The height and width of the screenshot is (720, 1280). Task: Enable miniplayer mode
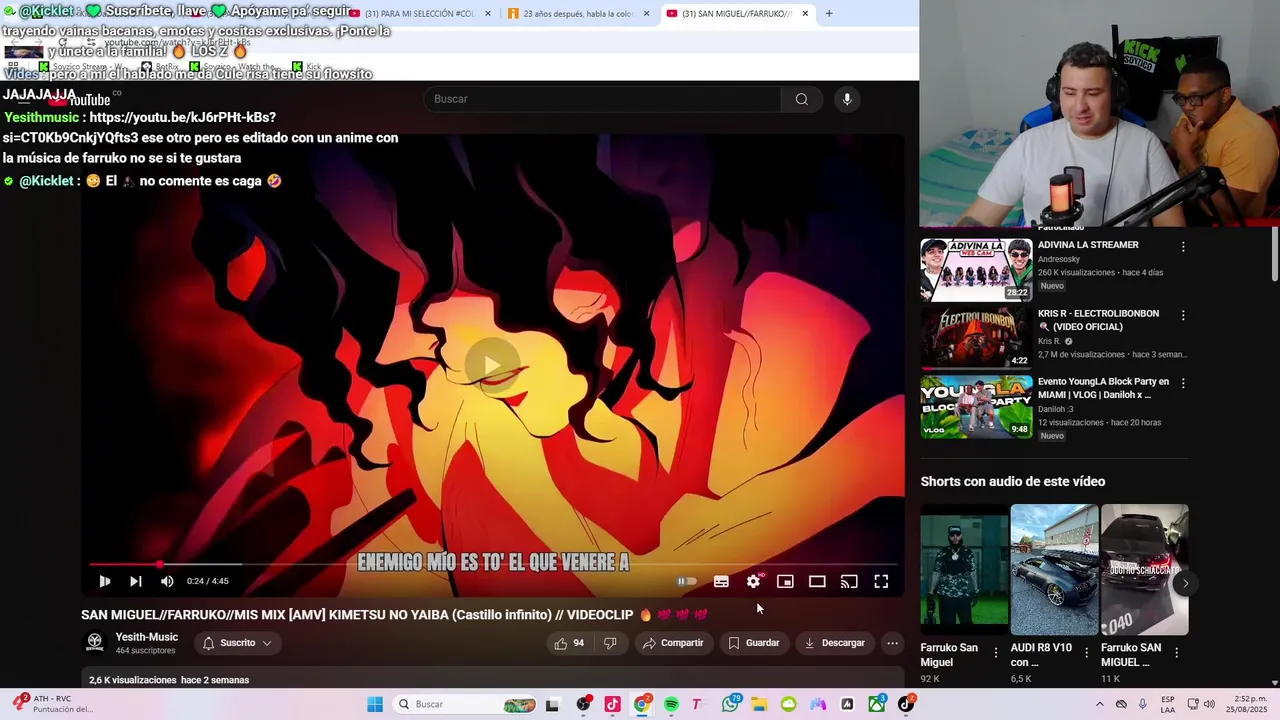(785, 581)
